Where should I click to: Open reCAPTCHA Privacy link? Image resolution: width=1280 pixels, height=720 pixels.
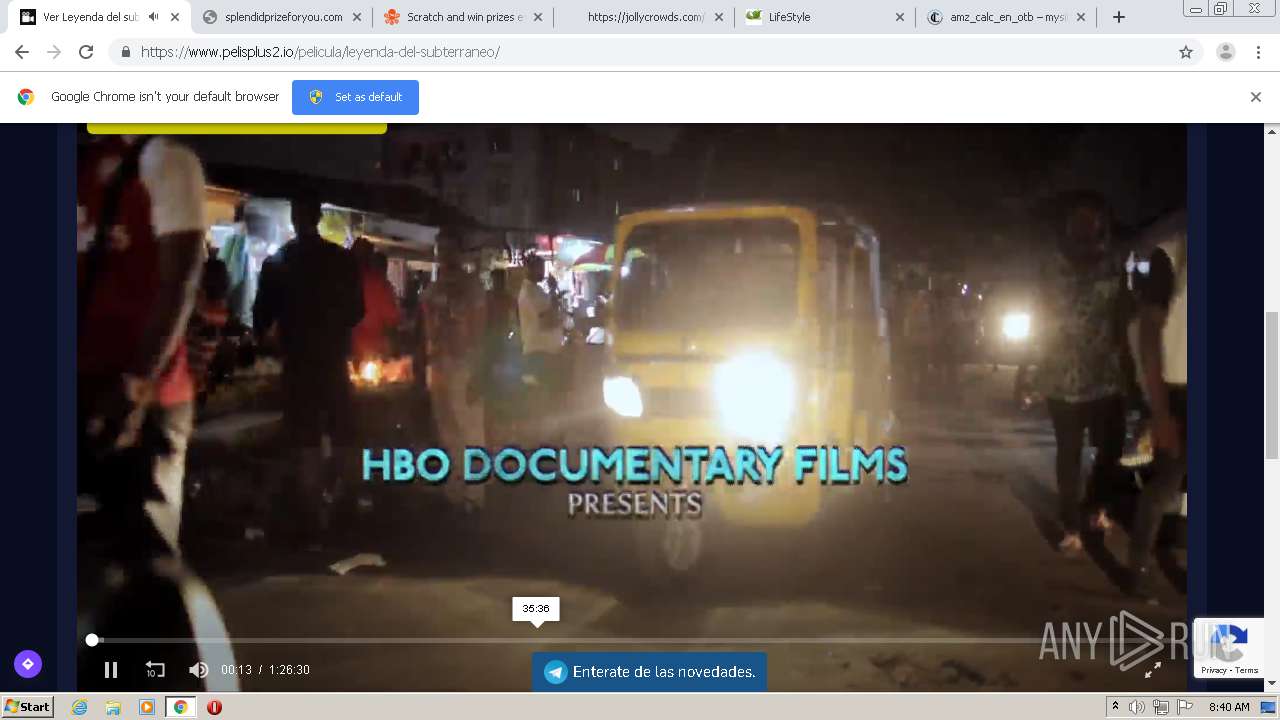point(1214,670)
